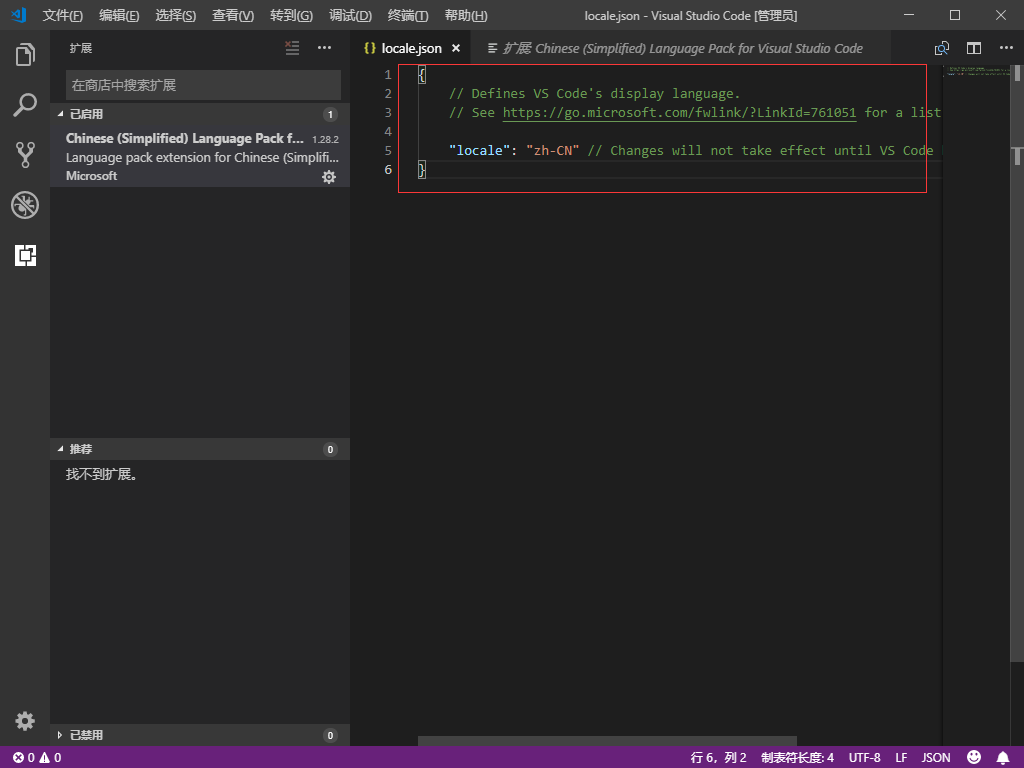The image size is (1024, 768).
Task: Click the errors and warnings status indicator
Action: coord(37,758)
